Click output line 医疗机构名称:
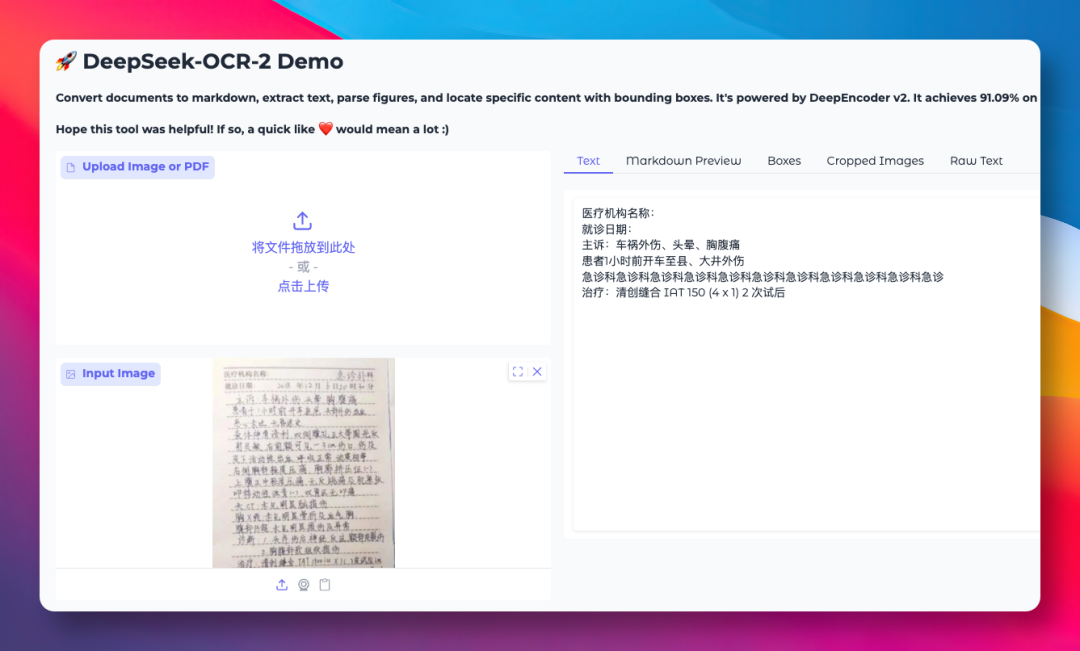Image resolution: width=1080 pixels, height=651 pixels. coord(618,213)
